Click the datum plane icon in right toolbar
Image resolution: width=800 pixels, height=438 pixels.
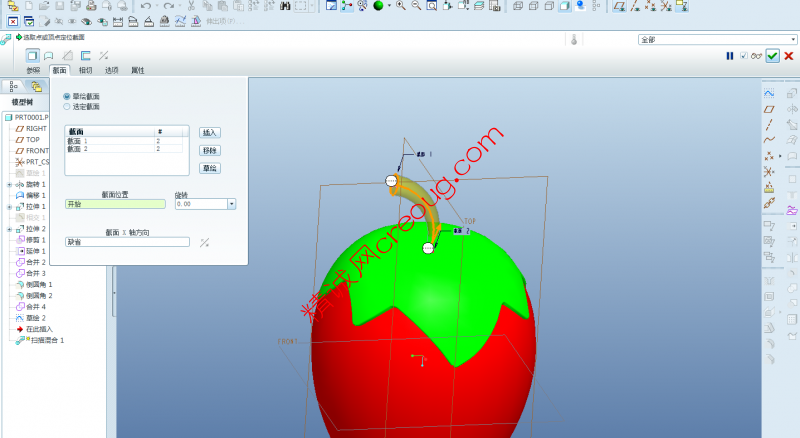click(769, 109)
